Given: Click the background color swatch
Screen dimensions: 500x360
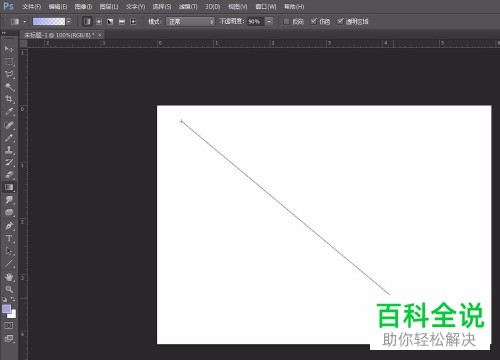Looking at the screenshot, I should (x=13, y=314).
